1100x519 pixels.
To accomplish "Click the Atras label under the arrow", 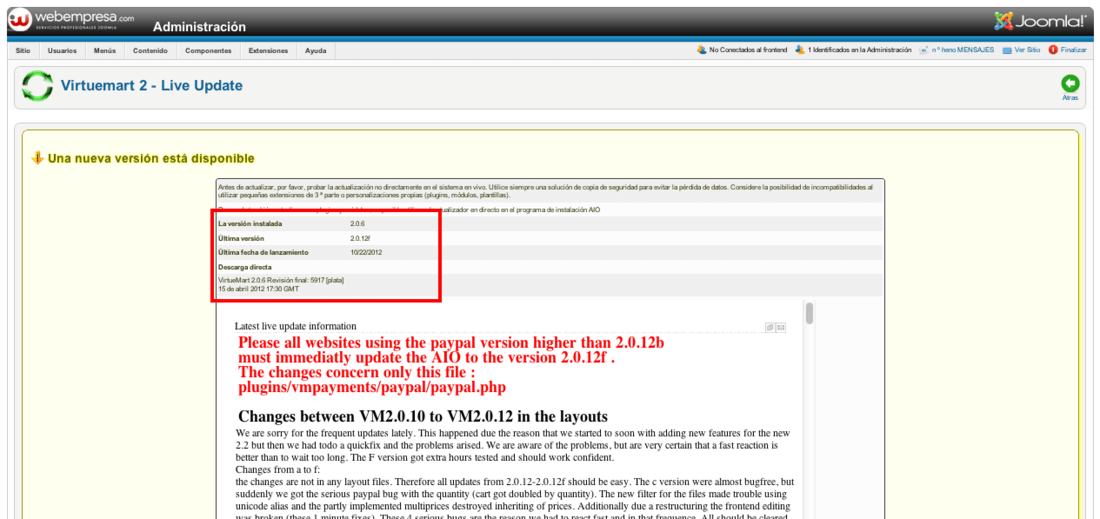I will [1071, 97].
